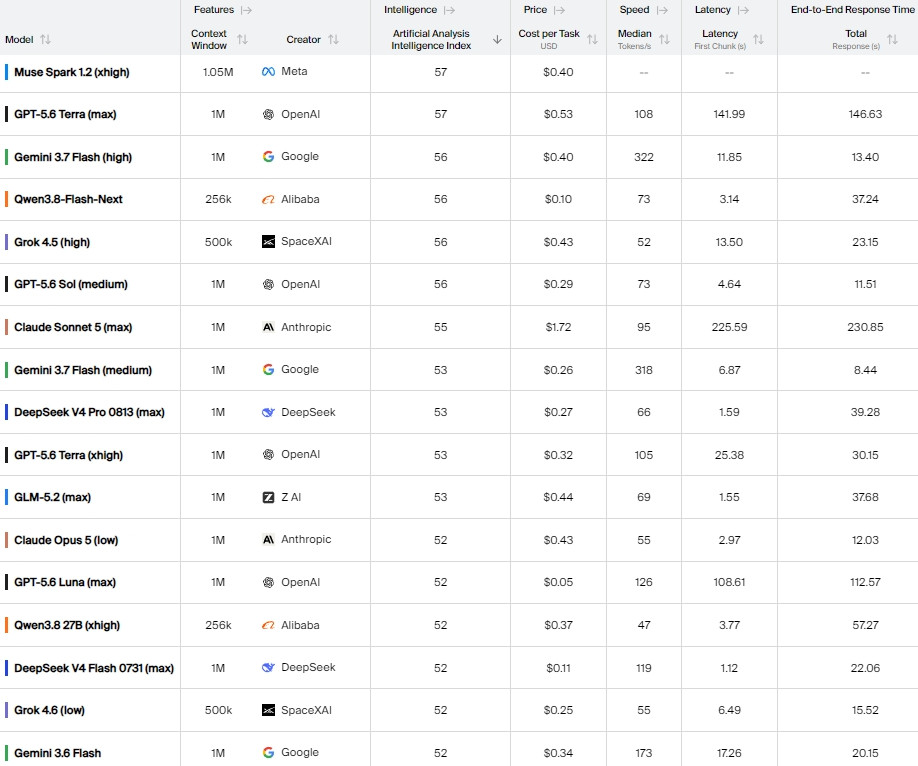The height and width of the screenshot is (766, 918).
Task: Click OpenAI logo in GPT-5.6 Terra (max) row
Action: pos(268,114)
